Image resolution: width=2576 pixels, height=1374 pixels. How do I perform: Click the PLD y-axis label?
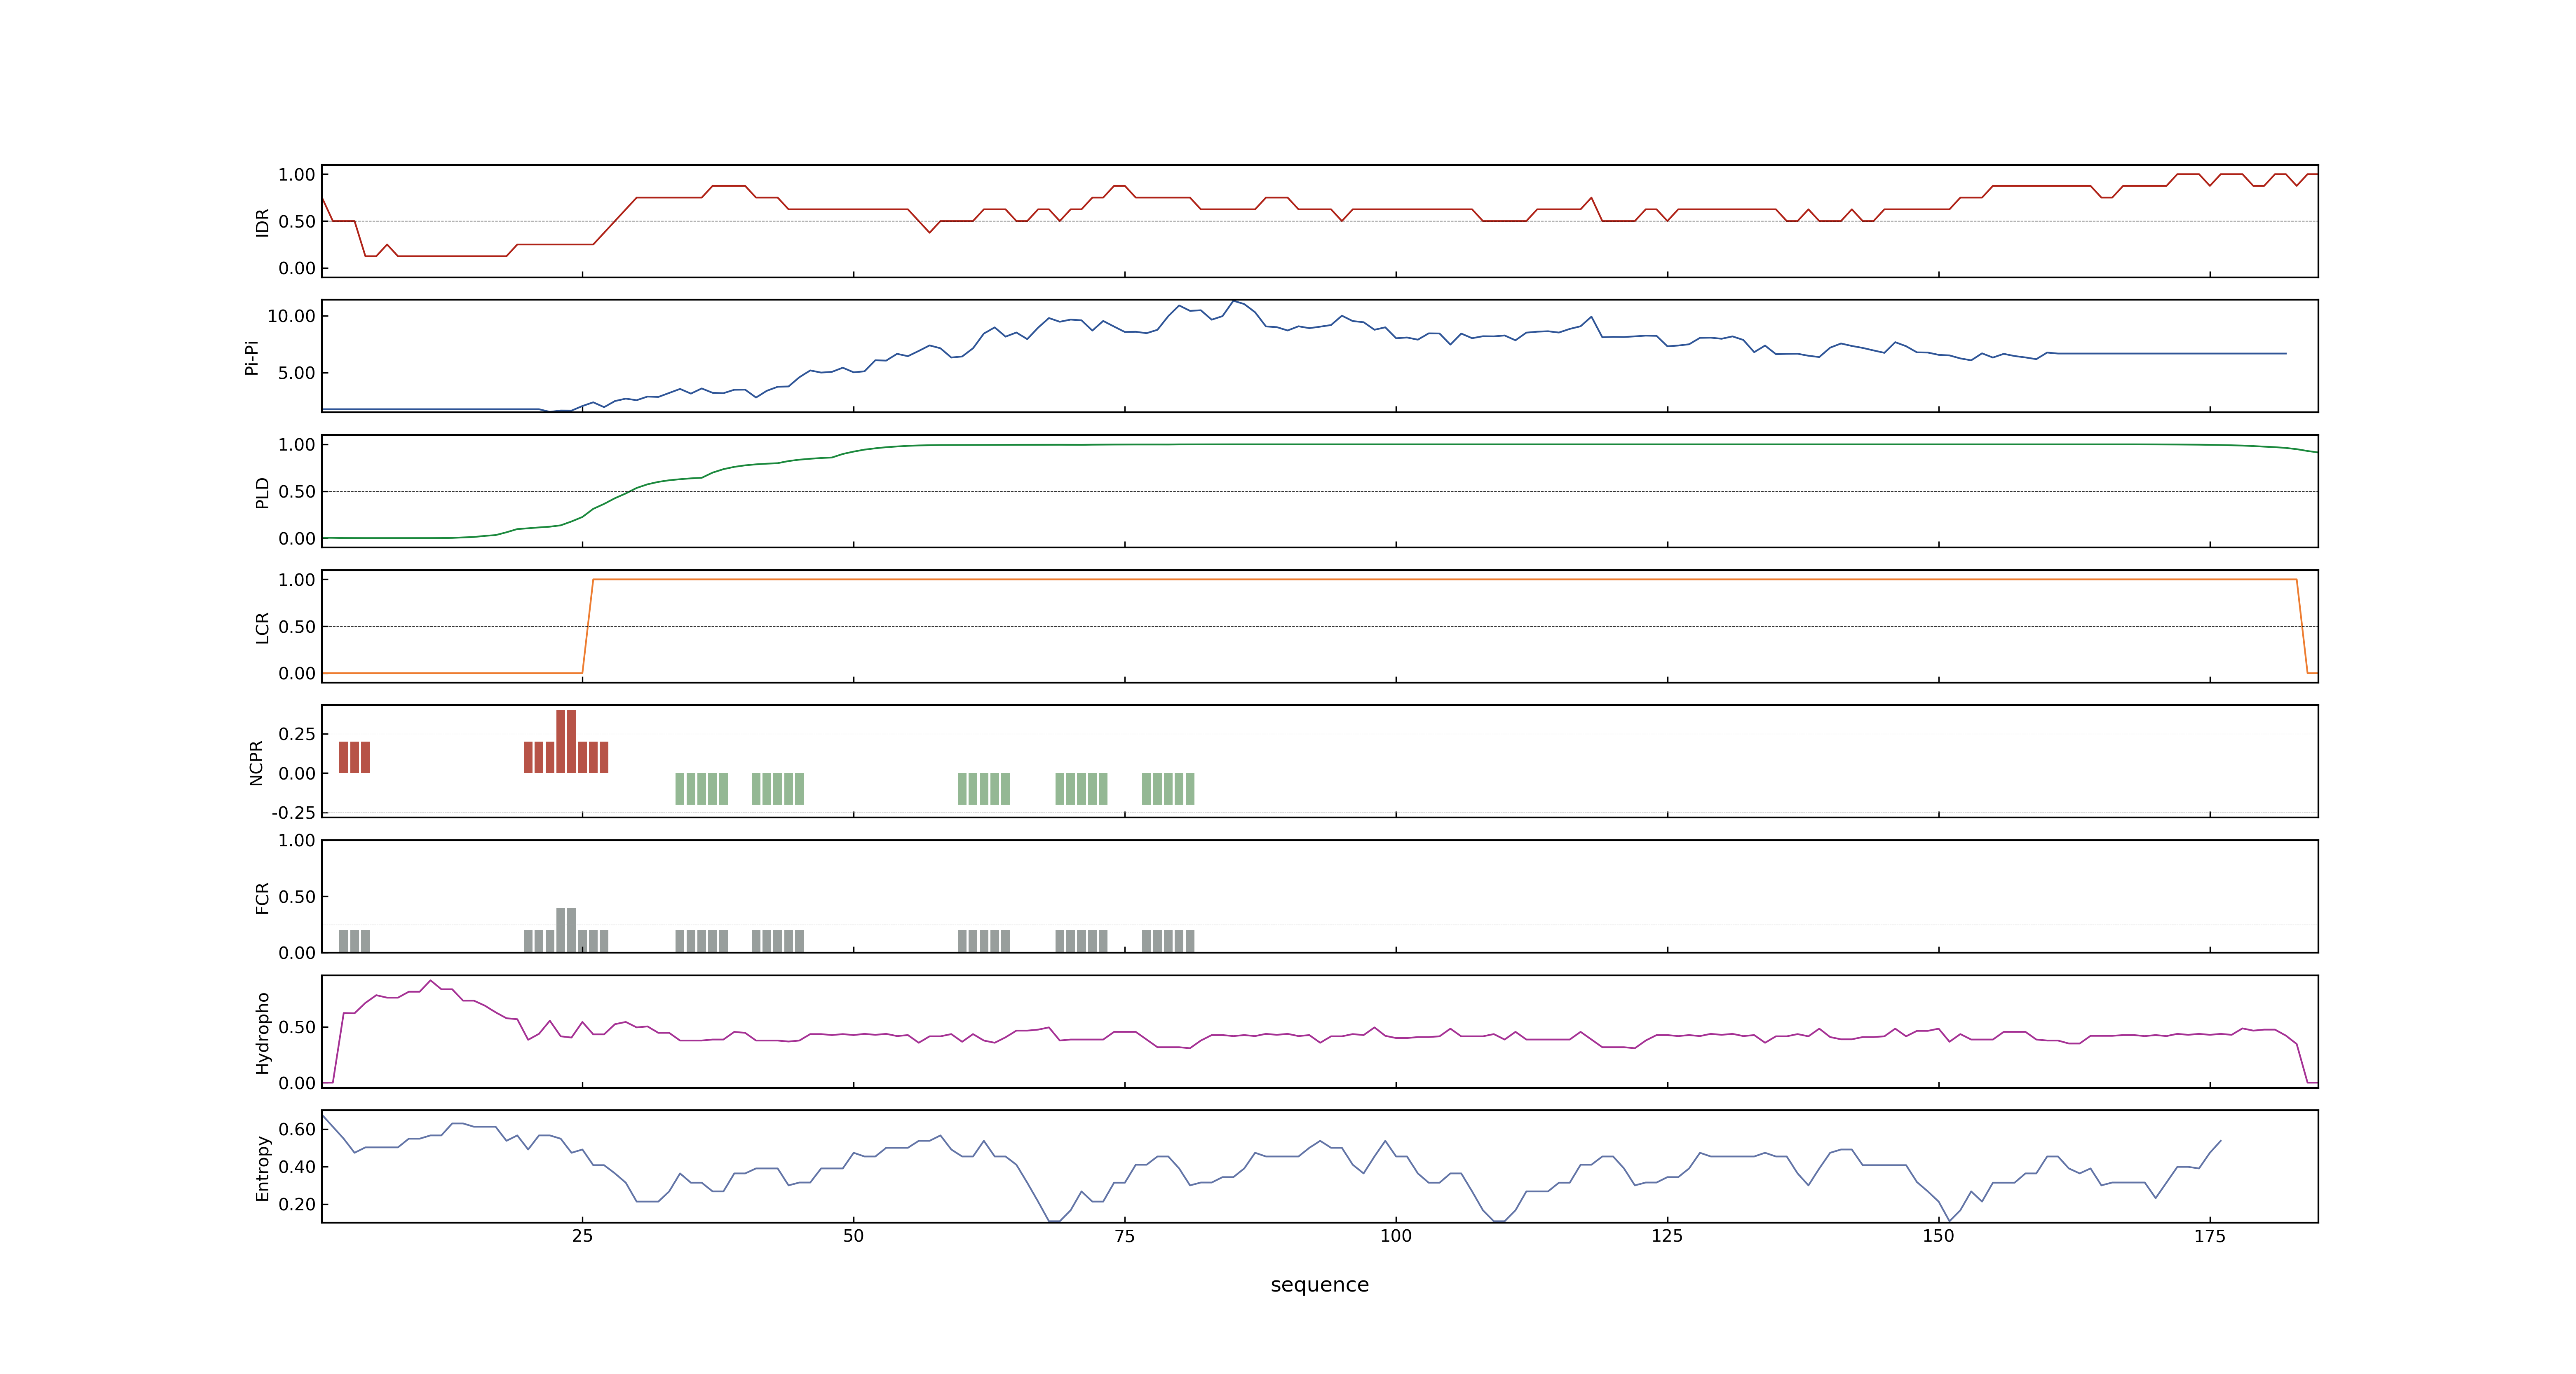[x=262, y=492]
